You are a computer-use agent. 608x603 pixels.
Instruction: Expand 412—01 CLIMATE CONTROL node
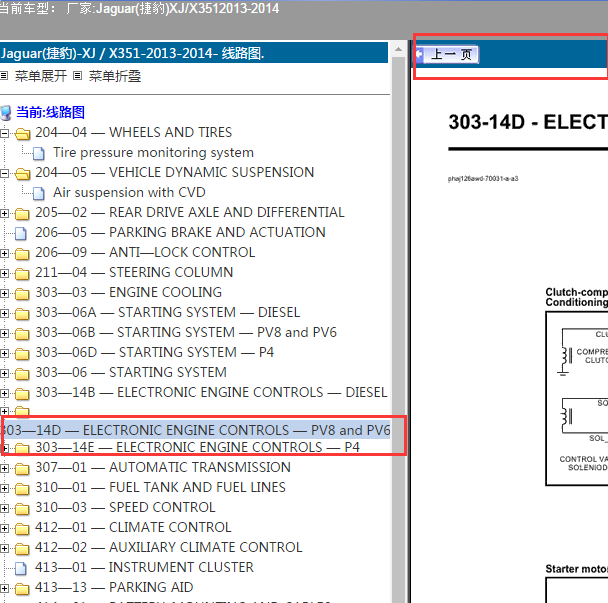click(4, 529)
